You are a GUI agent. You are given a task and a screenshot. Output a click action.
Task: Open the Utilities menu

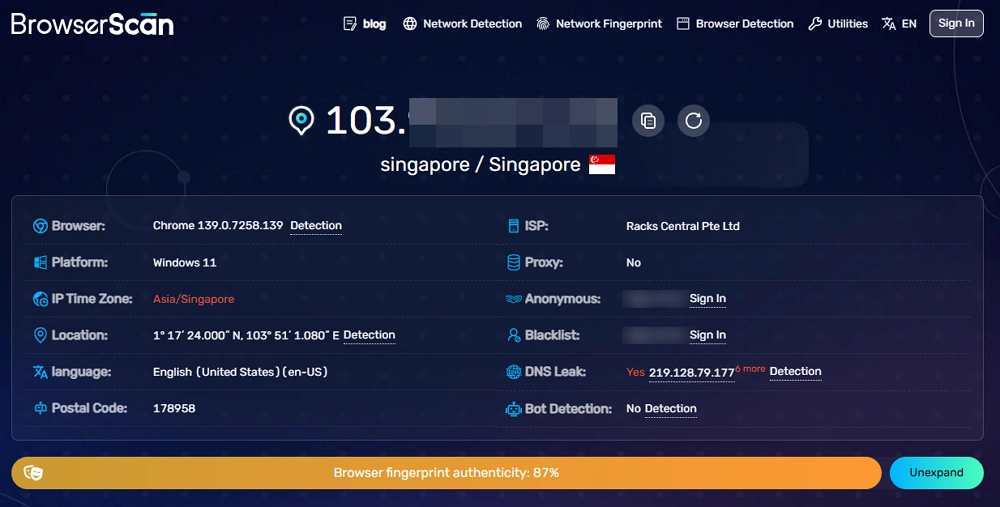coord(848,24)
